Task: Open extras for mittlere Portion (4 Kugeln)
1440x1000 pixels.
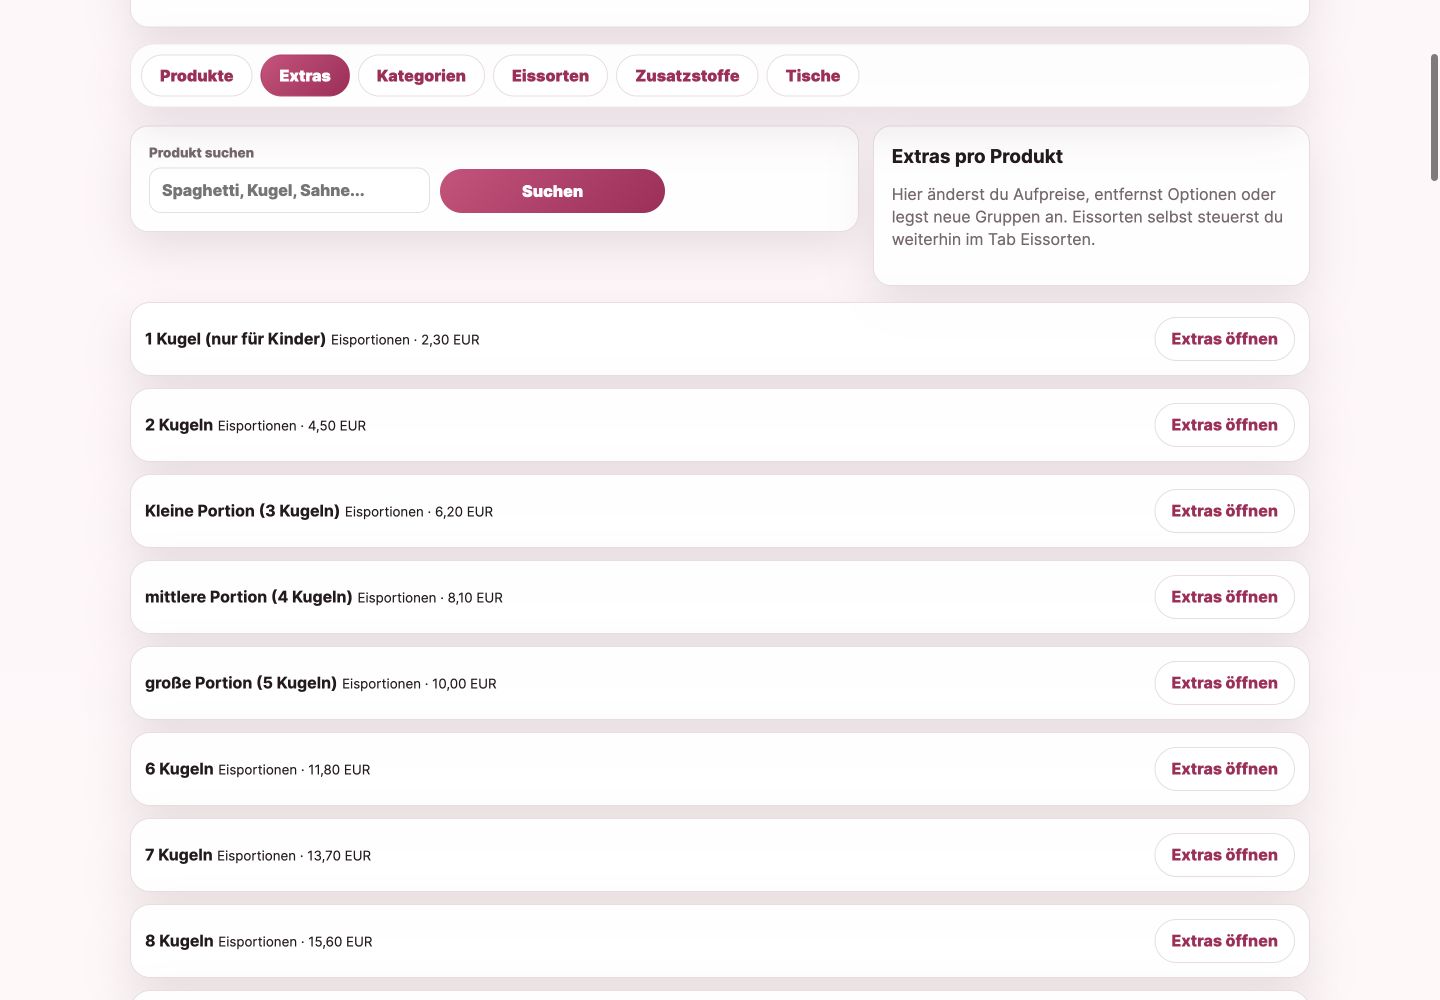Action: [x=1224, y=597]
